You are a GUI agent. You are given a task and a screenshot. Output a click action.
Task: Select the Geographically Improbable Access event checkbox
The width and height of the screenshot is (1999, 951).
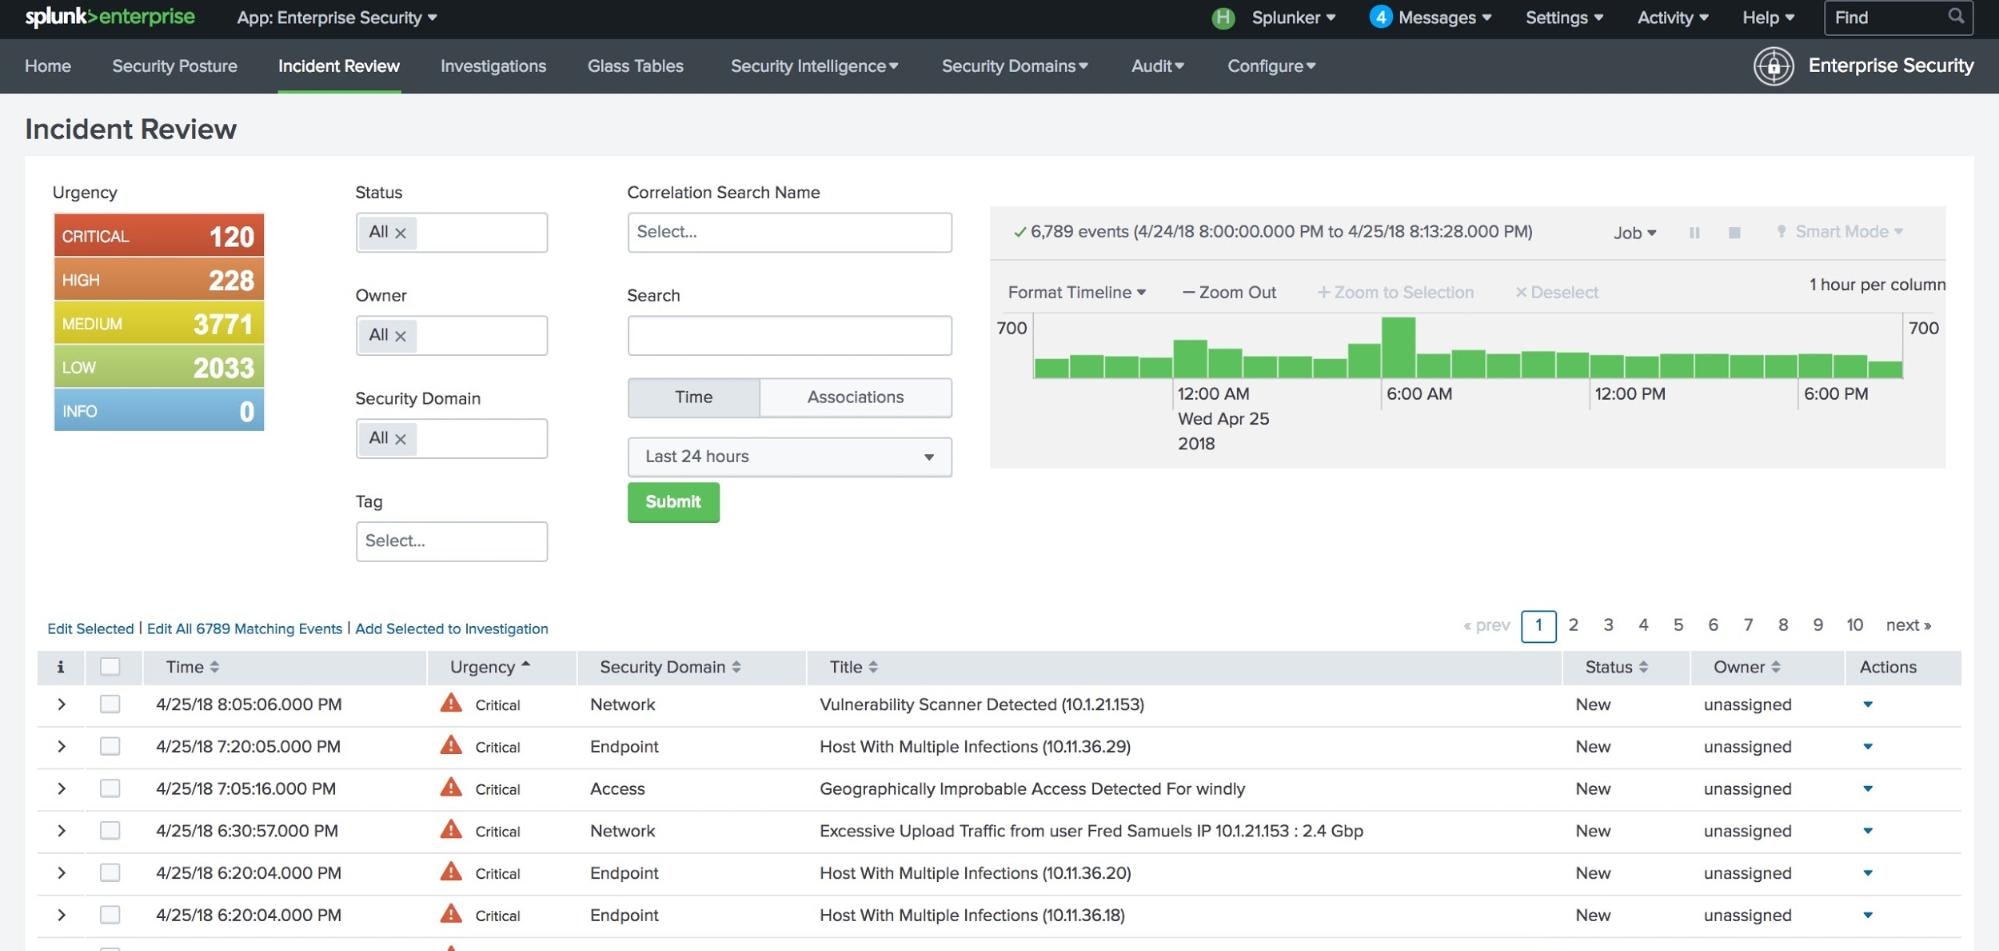click(x=110, y=788)
